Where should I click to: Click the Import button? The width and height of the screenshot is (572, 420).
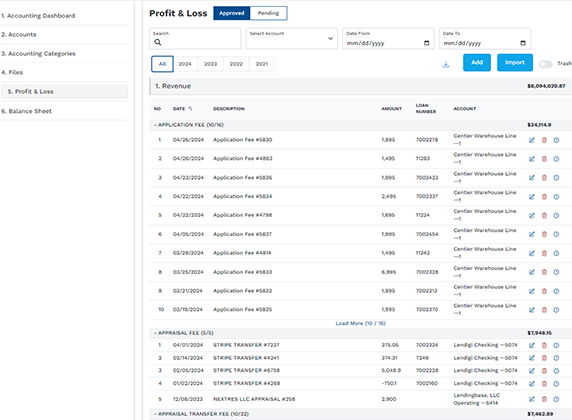pyautogui.click(x=515, y=62)
